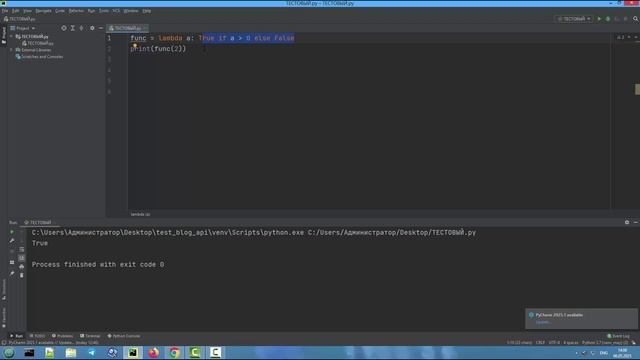The image size is (640, 360).
Task: Toggle the Project tool window side tab
Action: click(4, 36)
